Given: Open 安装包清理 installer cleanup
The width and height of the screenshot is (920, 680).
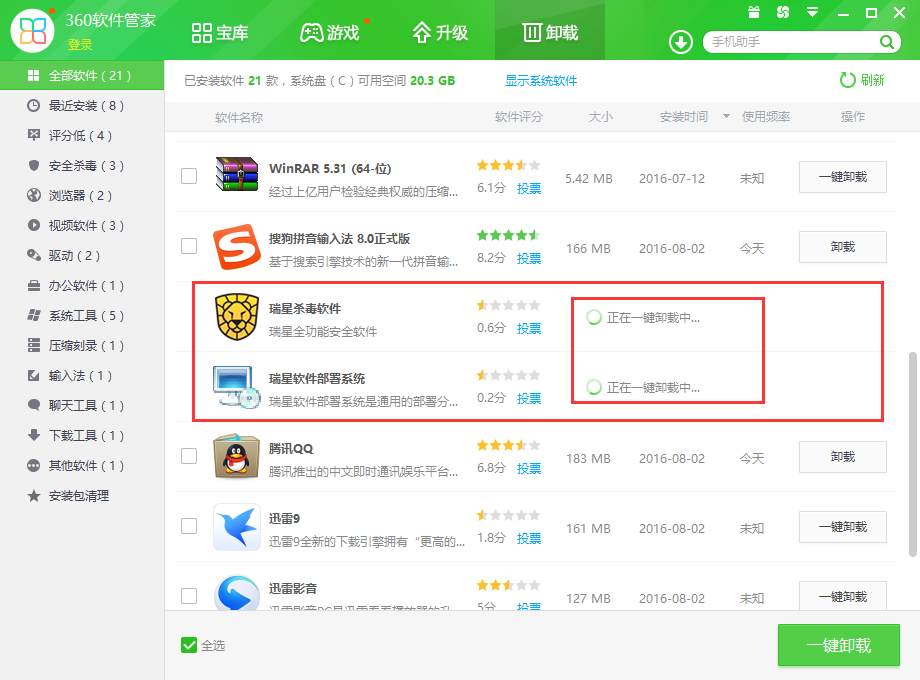Looking at the screenshot, I should [x=82, y=496].
